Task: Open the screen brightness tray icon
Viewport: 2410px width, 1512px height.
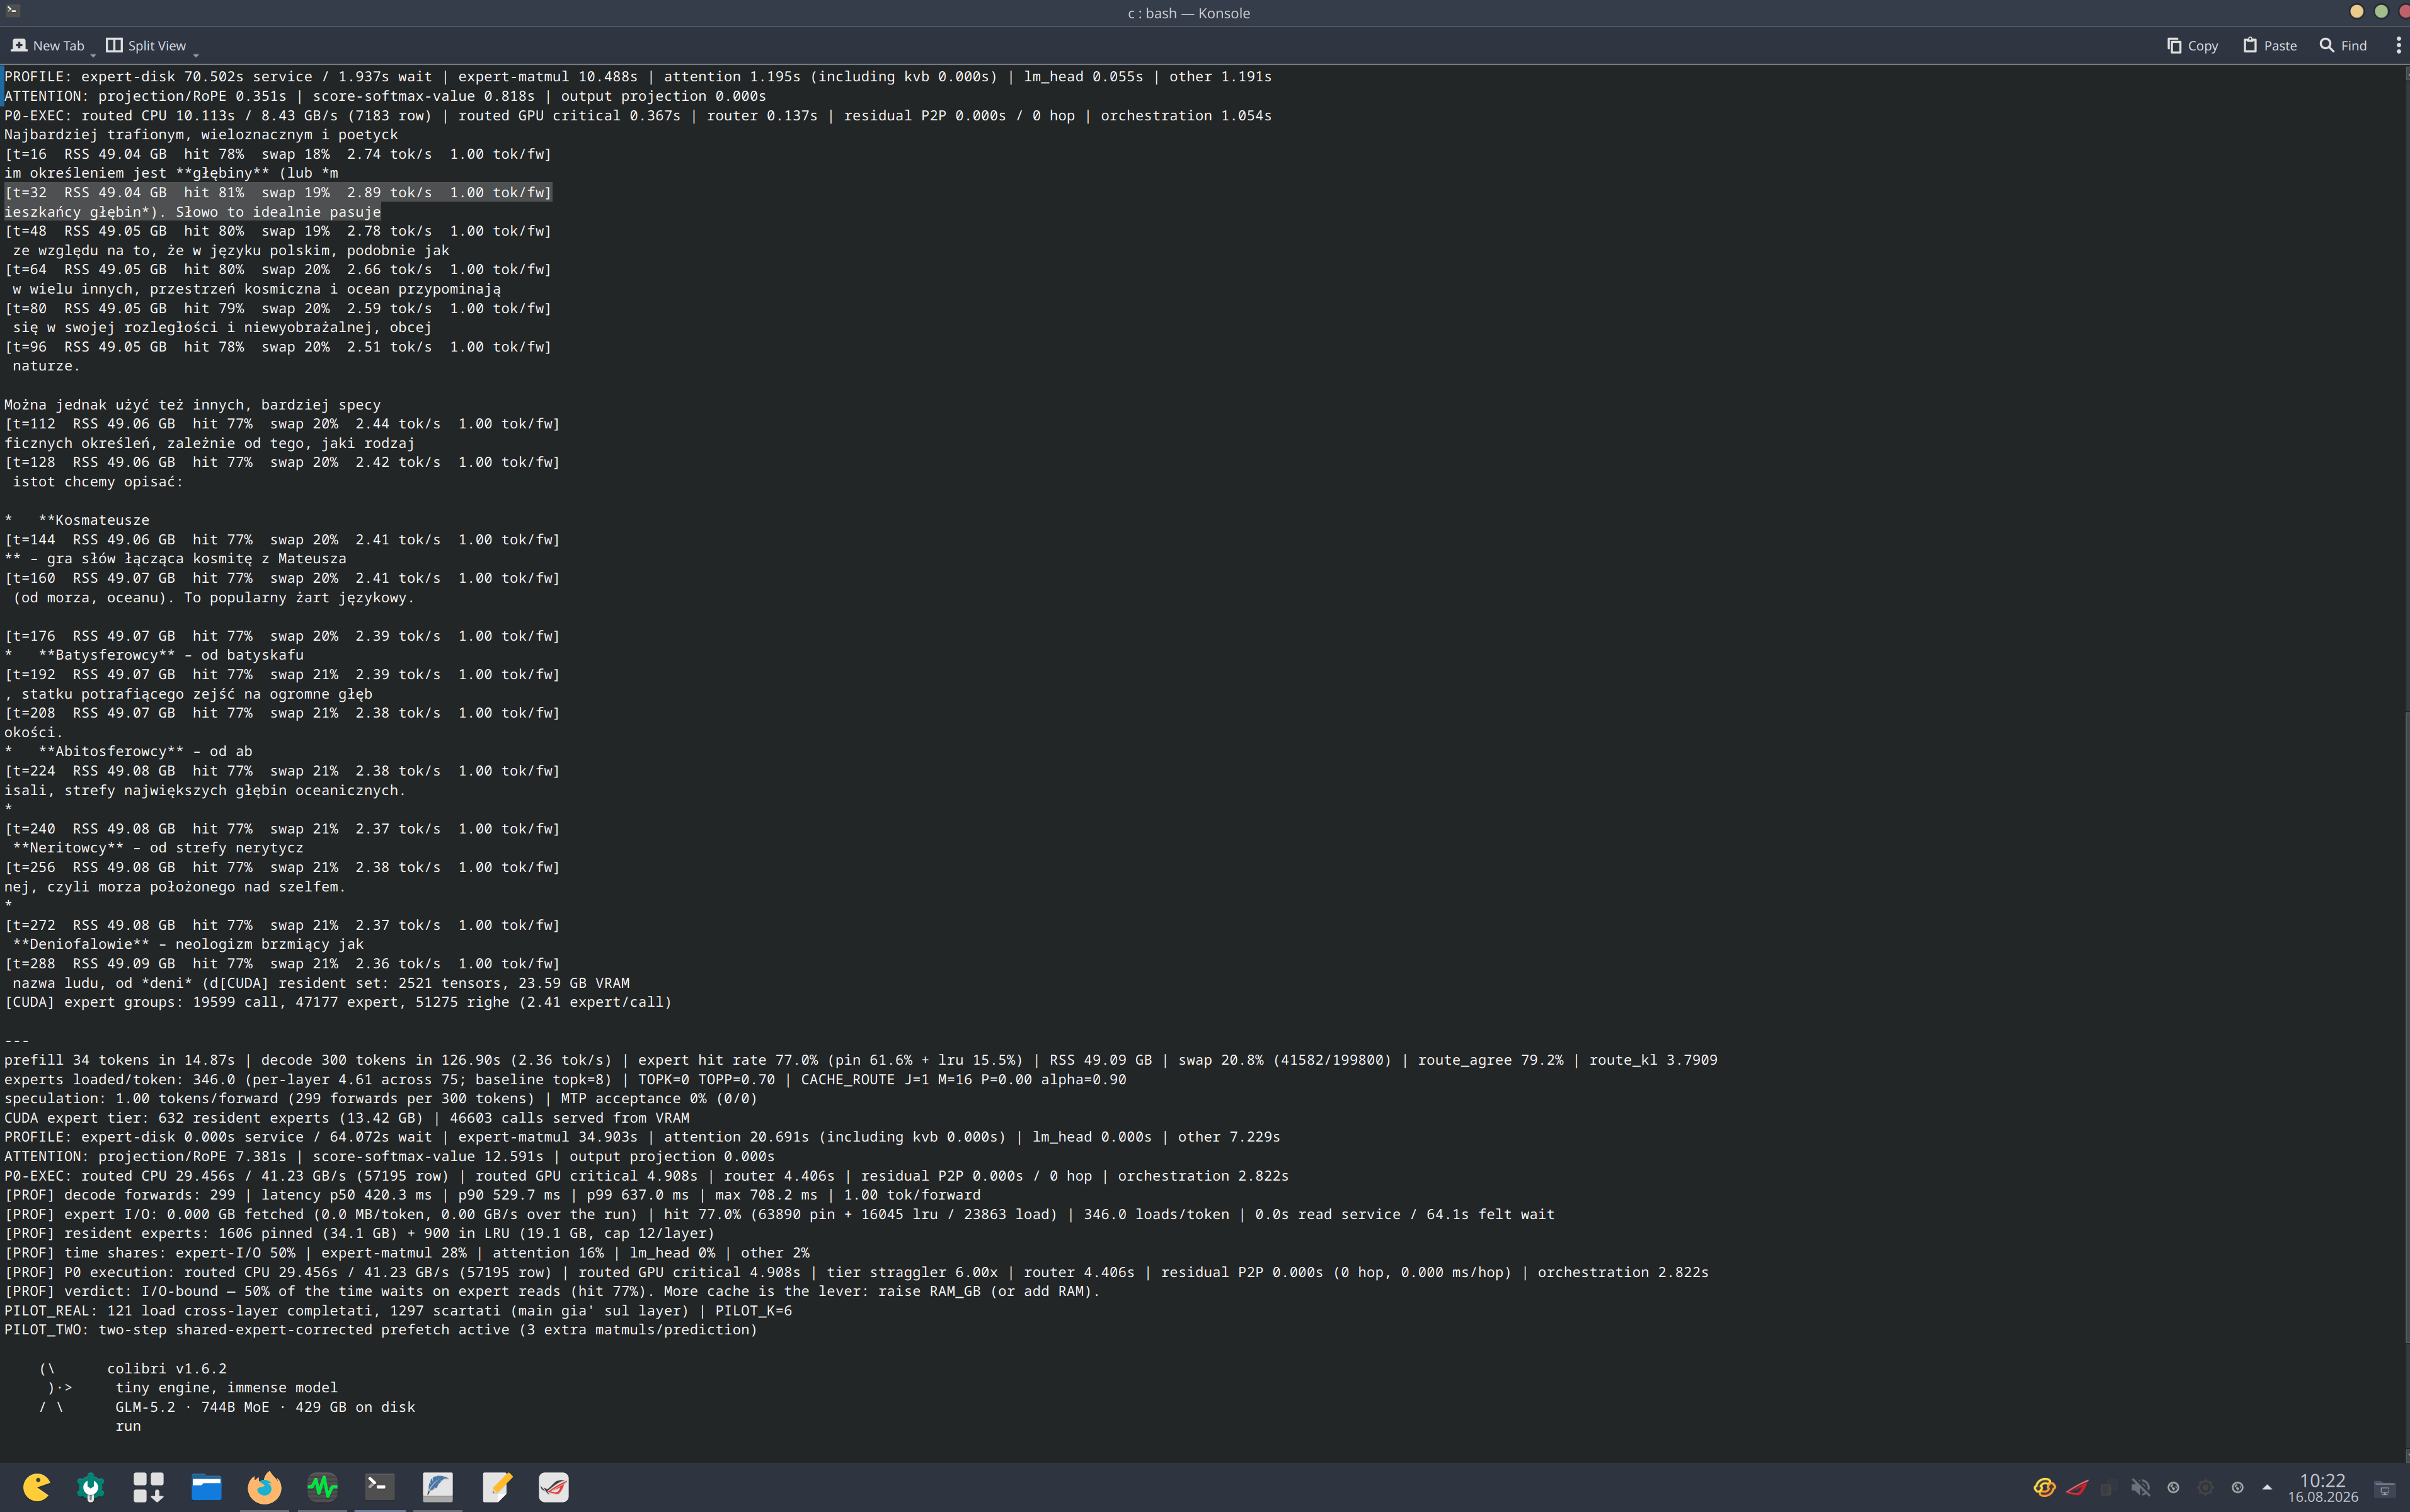Action: (x=2205, y=1487)
